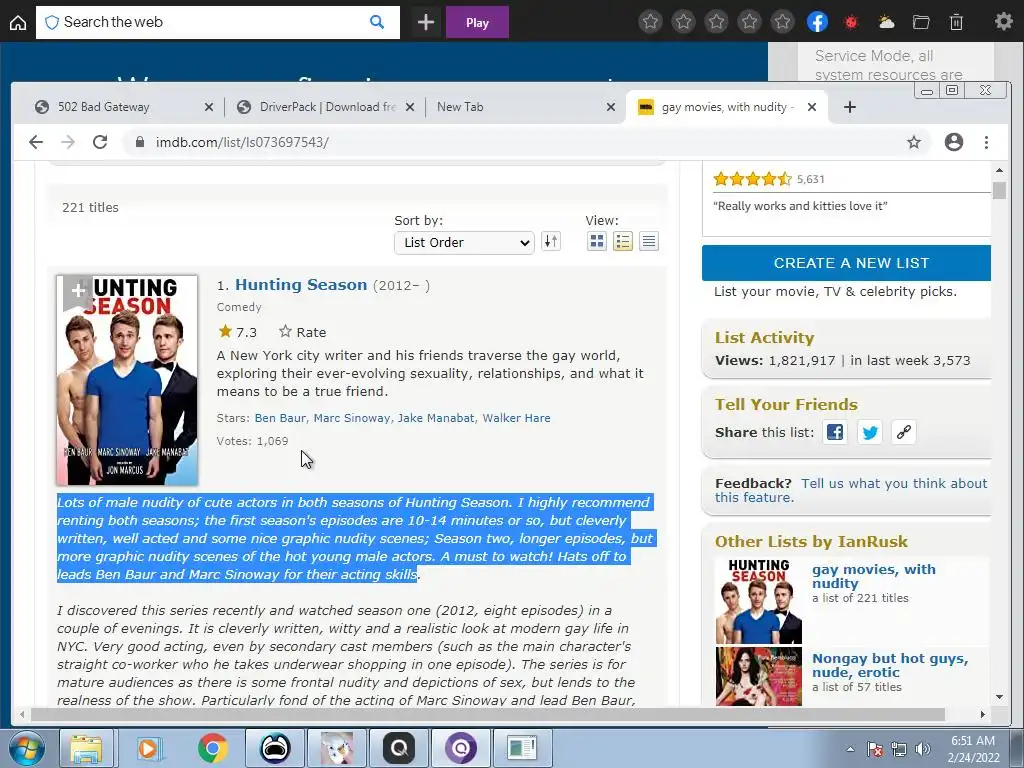Open the folder icon in top toolbar
The image size is (1024, 768).
point(921,23)
